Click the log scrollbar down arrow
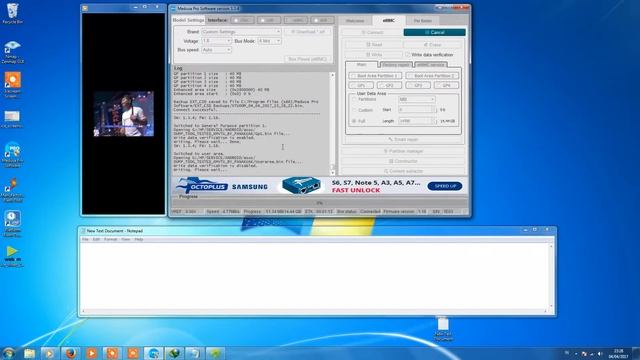 point(332,173)
